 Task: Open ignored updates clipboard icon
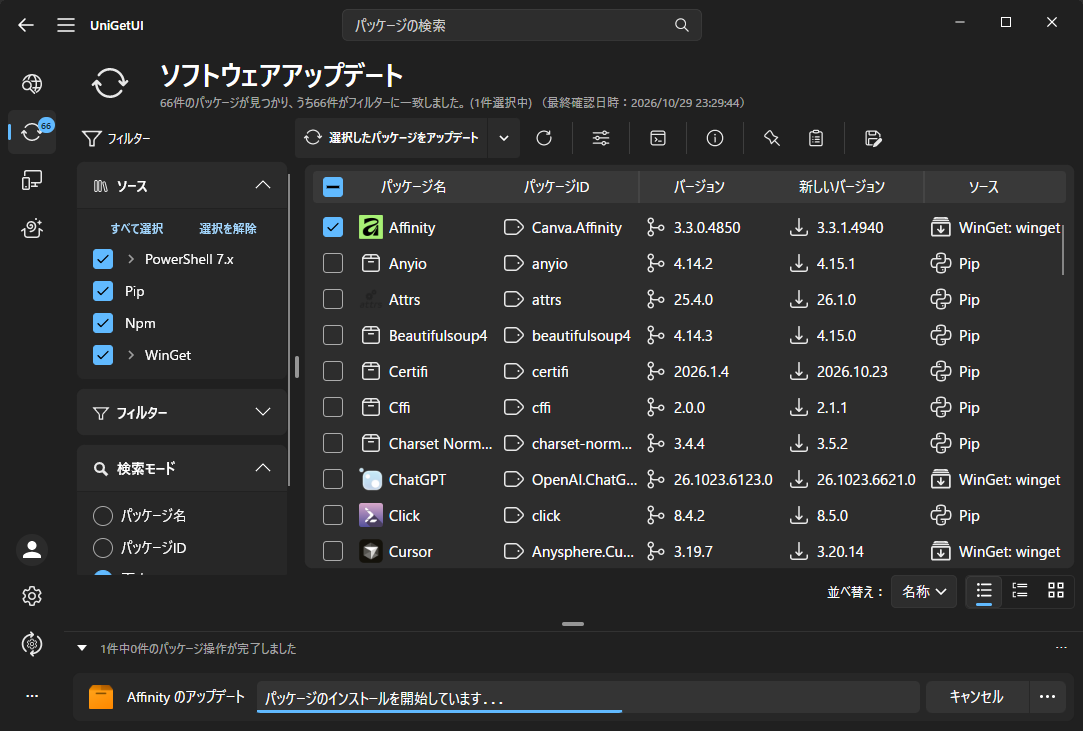816,138
